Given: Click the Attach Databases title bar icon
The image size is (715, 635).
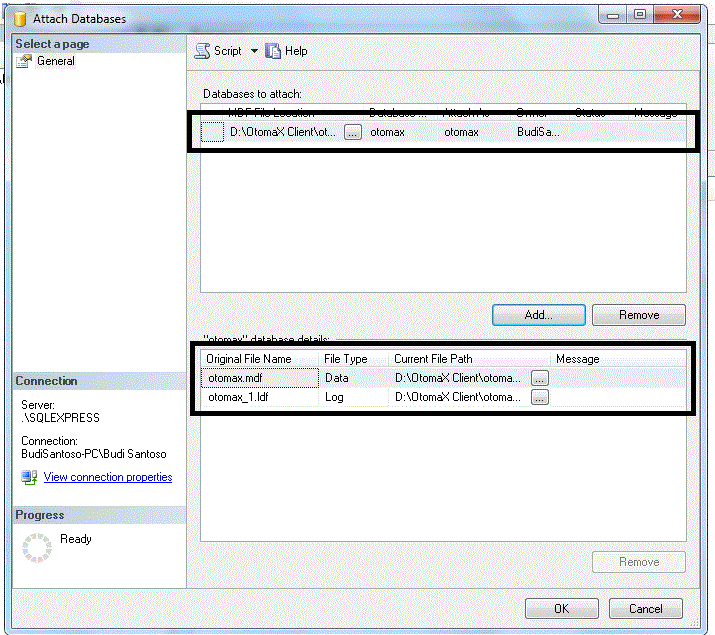Looking at the screenshot, I should point(18,19).
